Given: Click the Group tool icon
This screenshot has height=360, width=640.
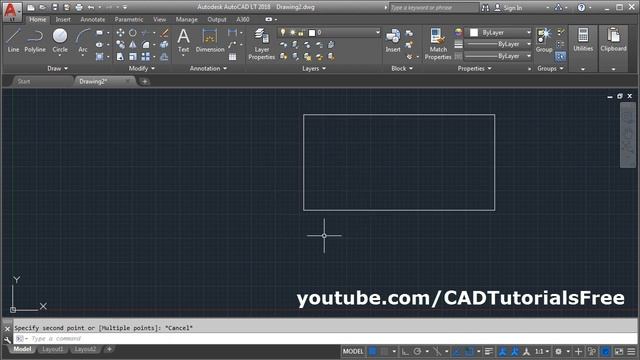Looking at the screenshot, I should (544, 40).
